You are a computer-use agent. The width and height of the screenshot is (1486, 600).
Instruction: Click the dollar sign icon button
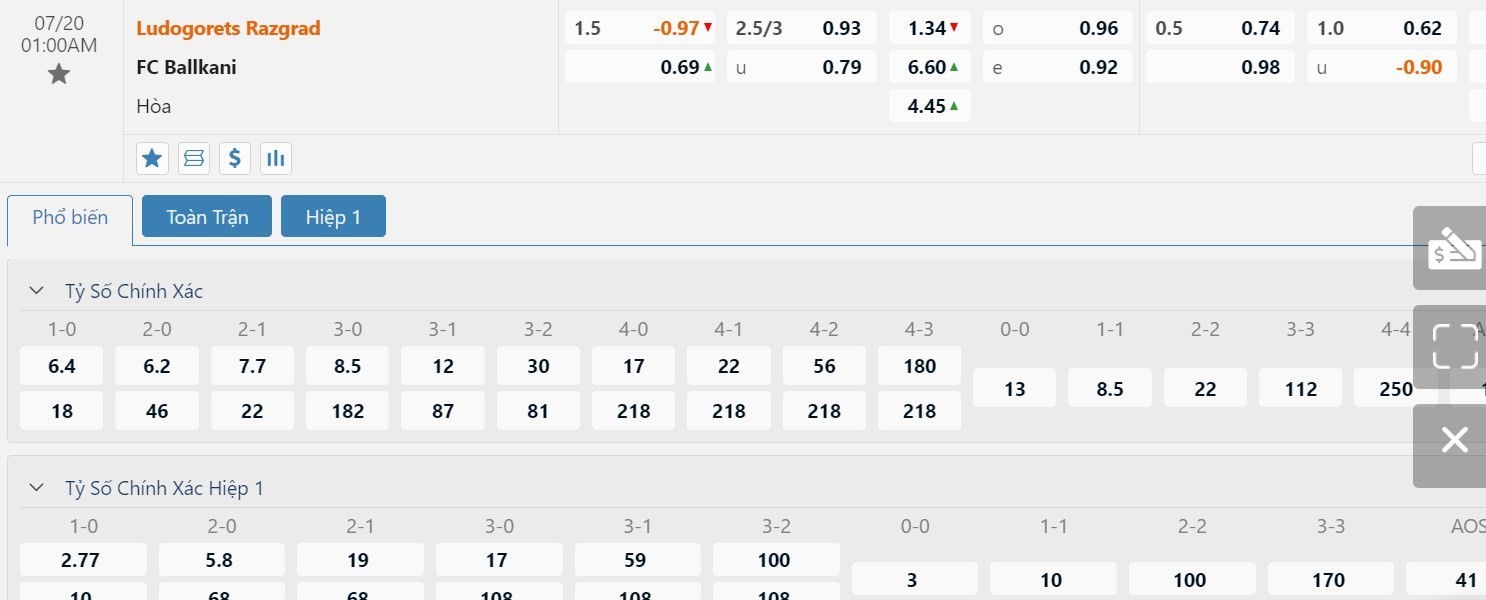(x=235, y=158)
